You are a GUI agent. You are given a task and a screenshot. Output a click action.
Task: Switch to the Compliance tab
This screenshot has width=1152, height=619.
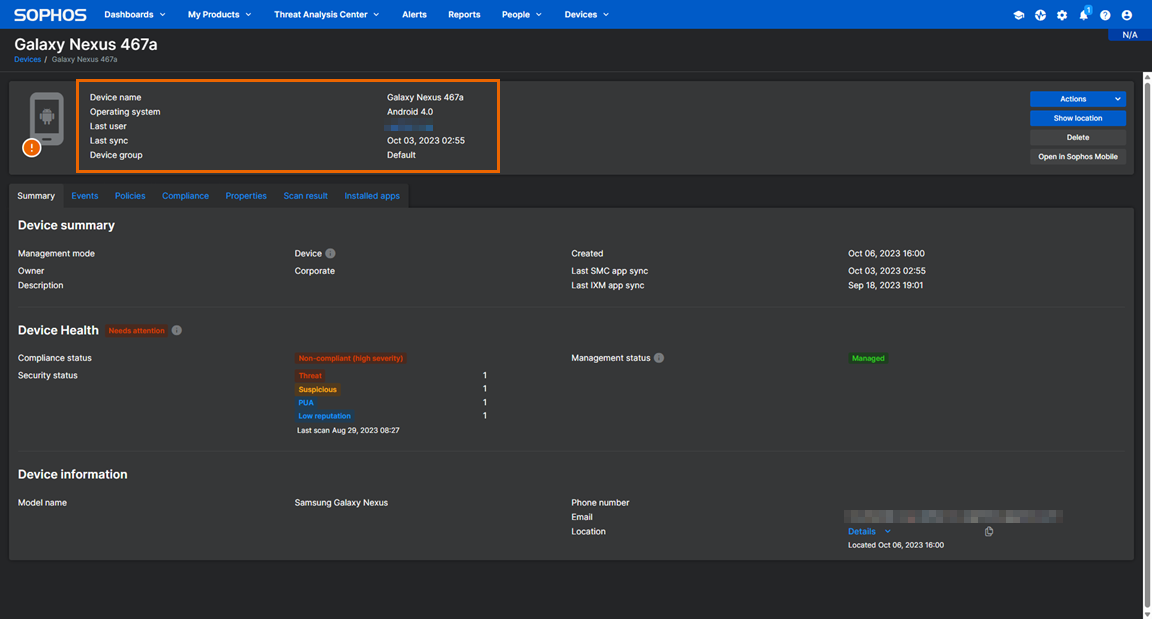click(185, 196)
